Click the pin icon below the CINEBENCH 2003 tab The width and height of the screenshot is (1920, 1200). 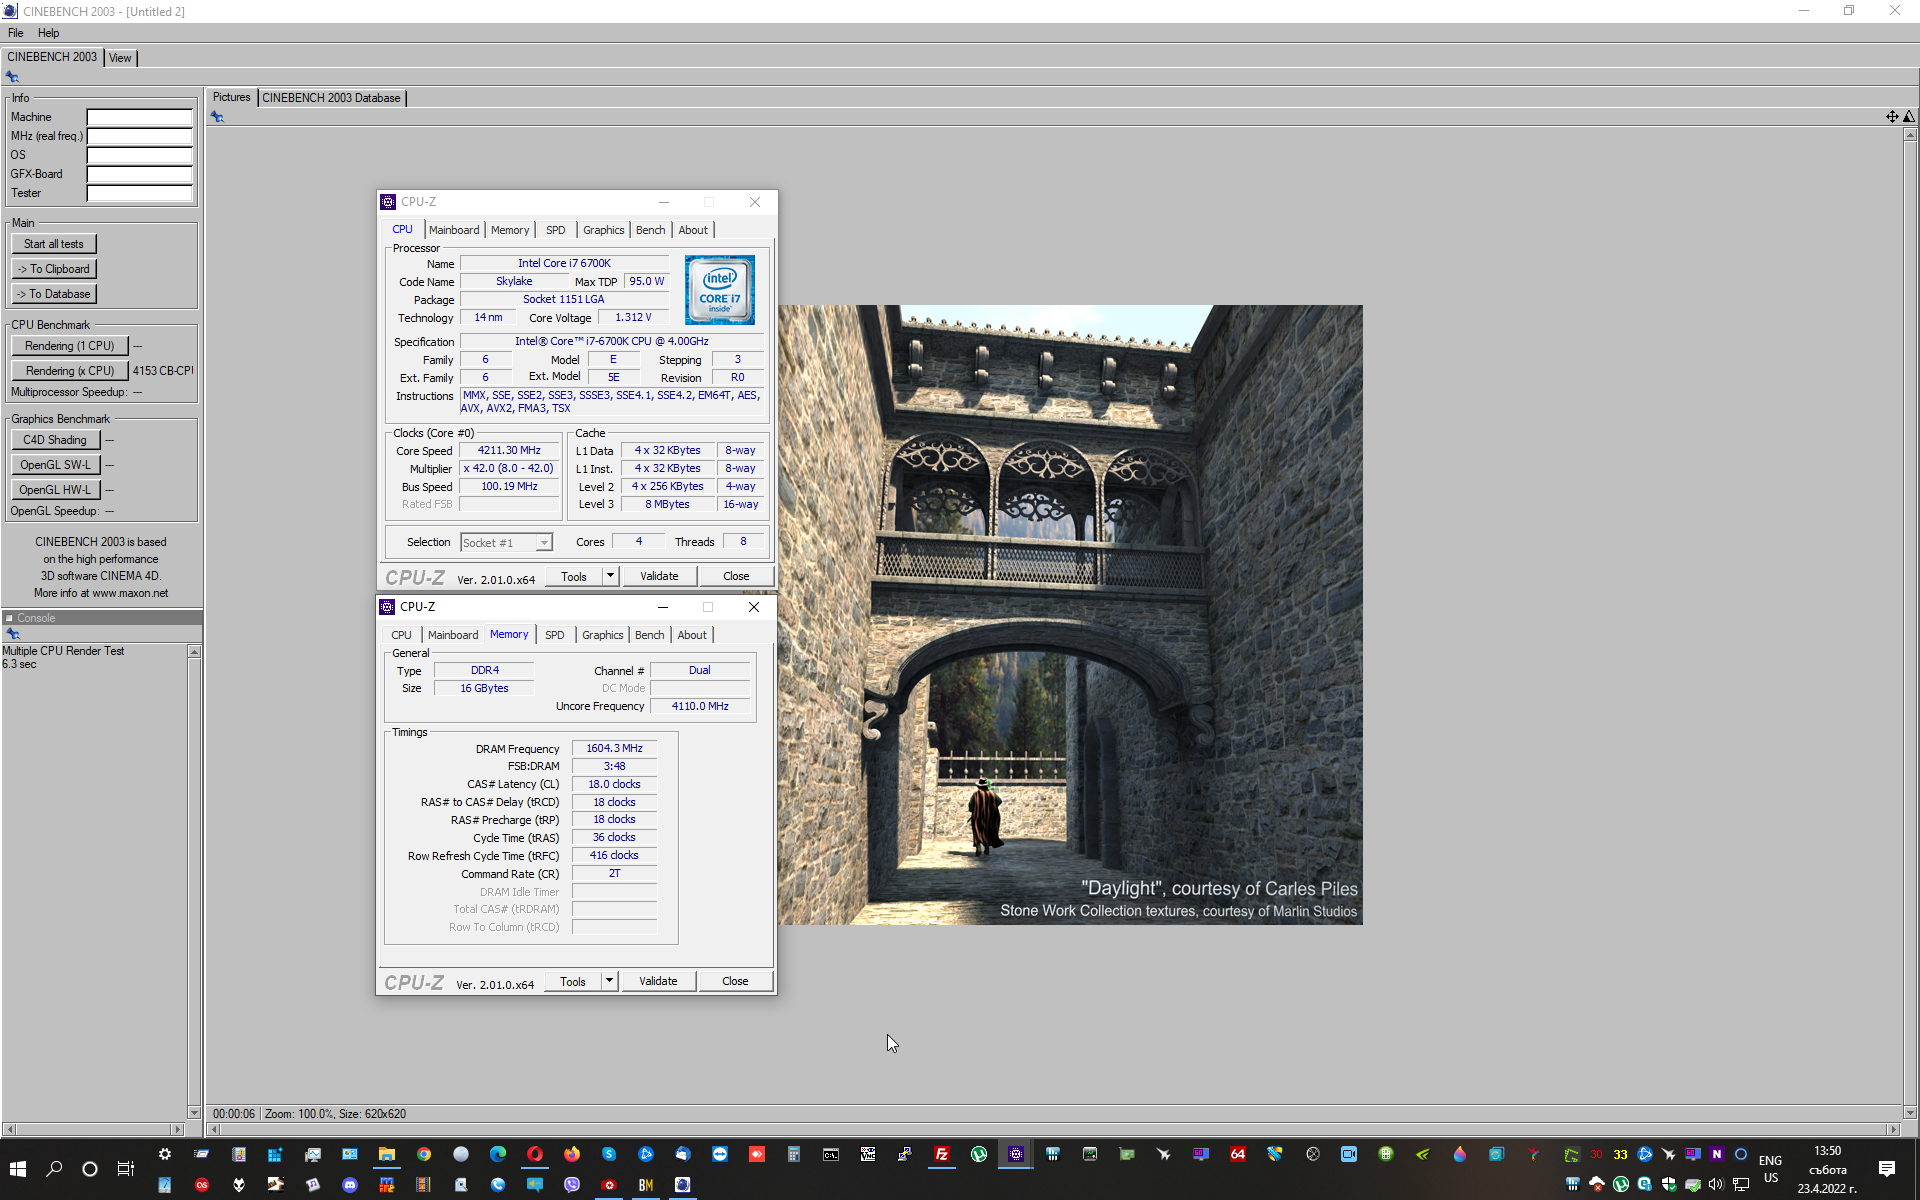(x=12, y=77)
